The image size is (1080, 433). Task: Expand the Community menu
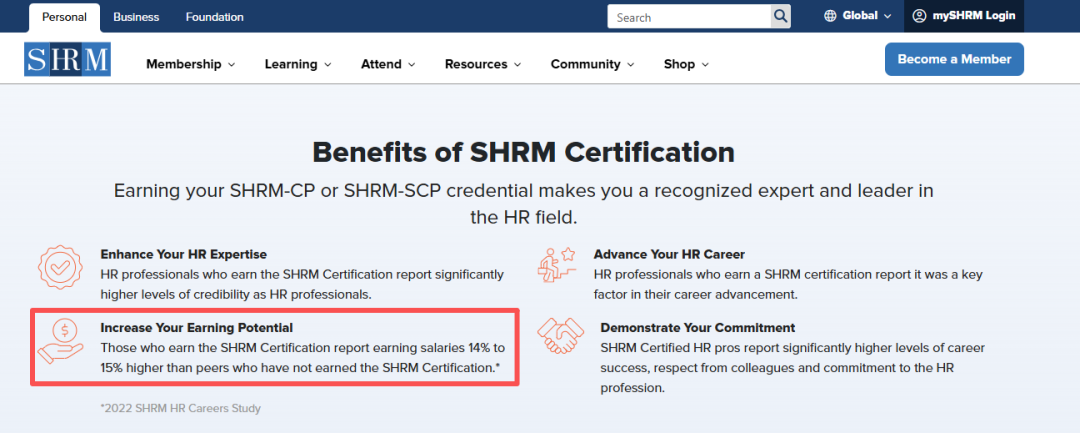point(593,64)
